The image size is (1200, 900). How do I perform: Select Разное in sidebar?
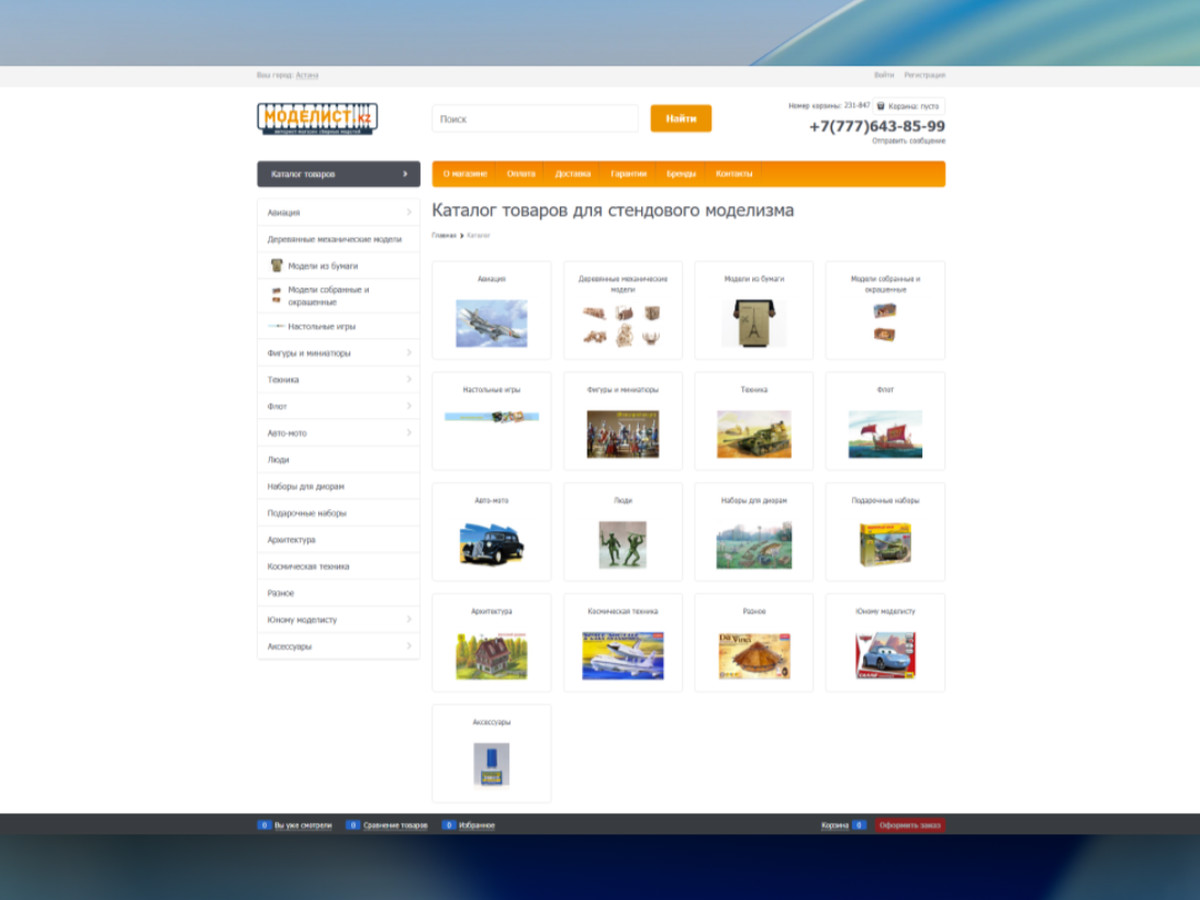click(x=338, y=593)
